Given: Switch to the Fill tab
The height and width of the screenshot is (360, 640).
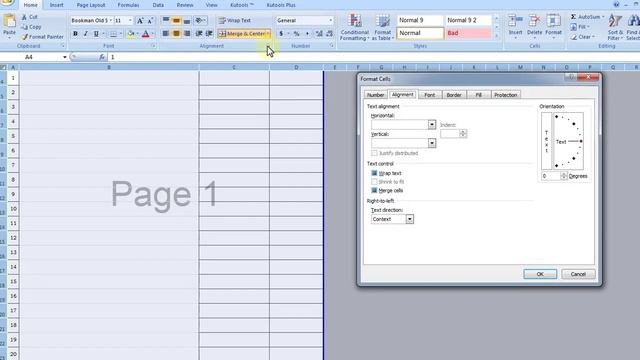Looking at the screenshot, I should pos(478,95).
